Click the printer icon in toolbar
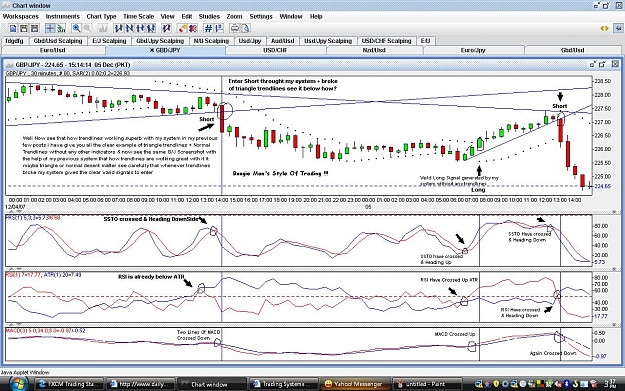The image size is (625, 391). 235,28
